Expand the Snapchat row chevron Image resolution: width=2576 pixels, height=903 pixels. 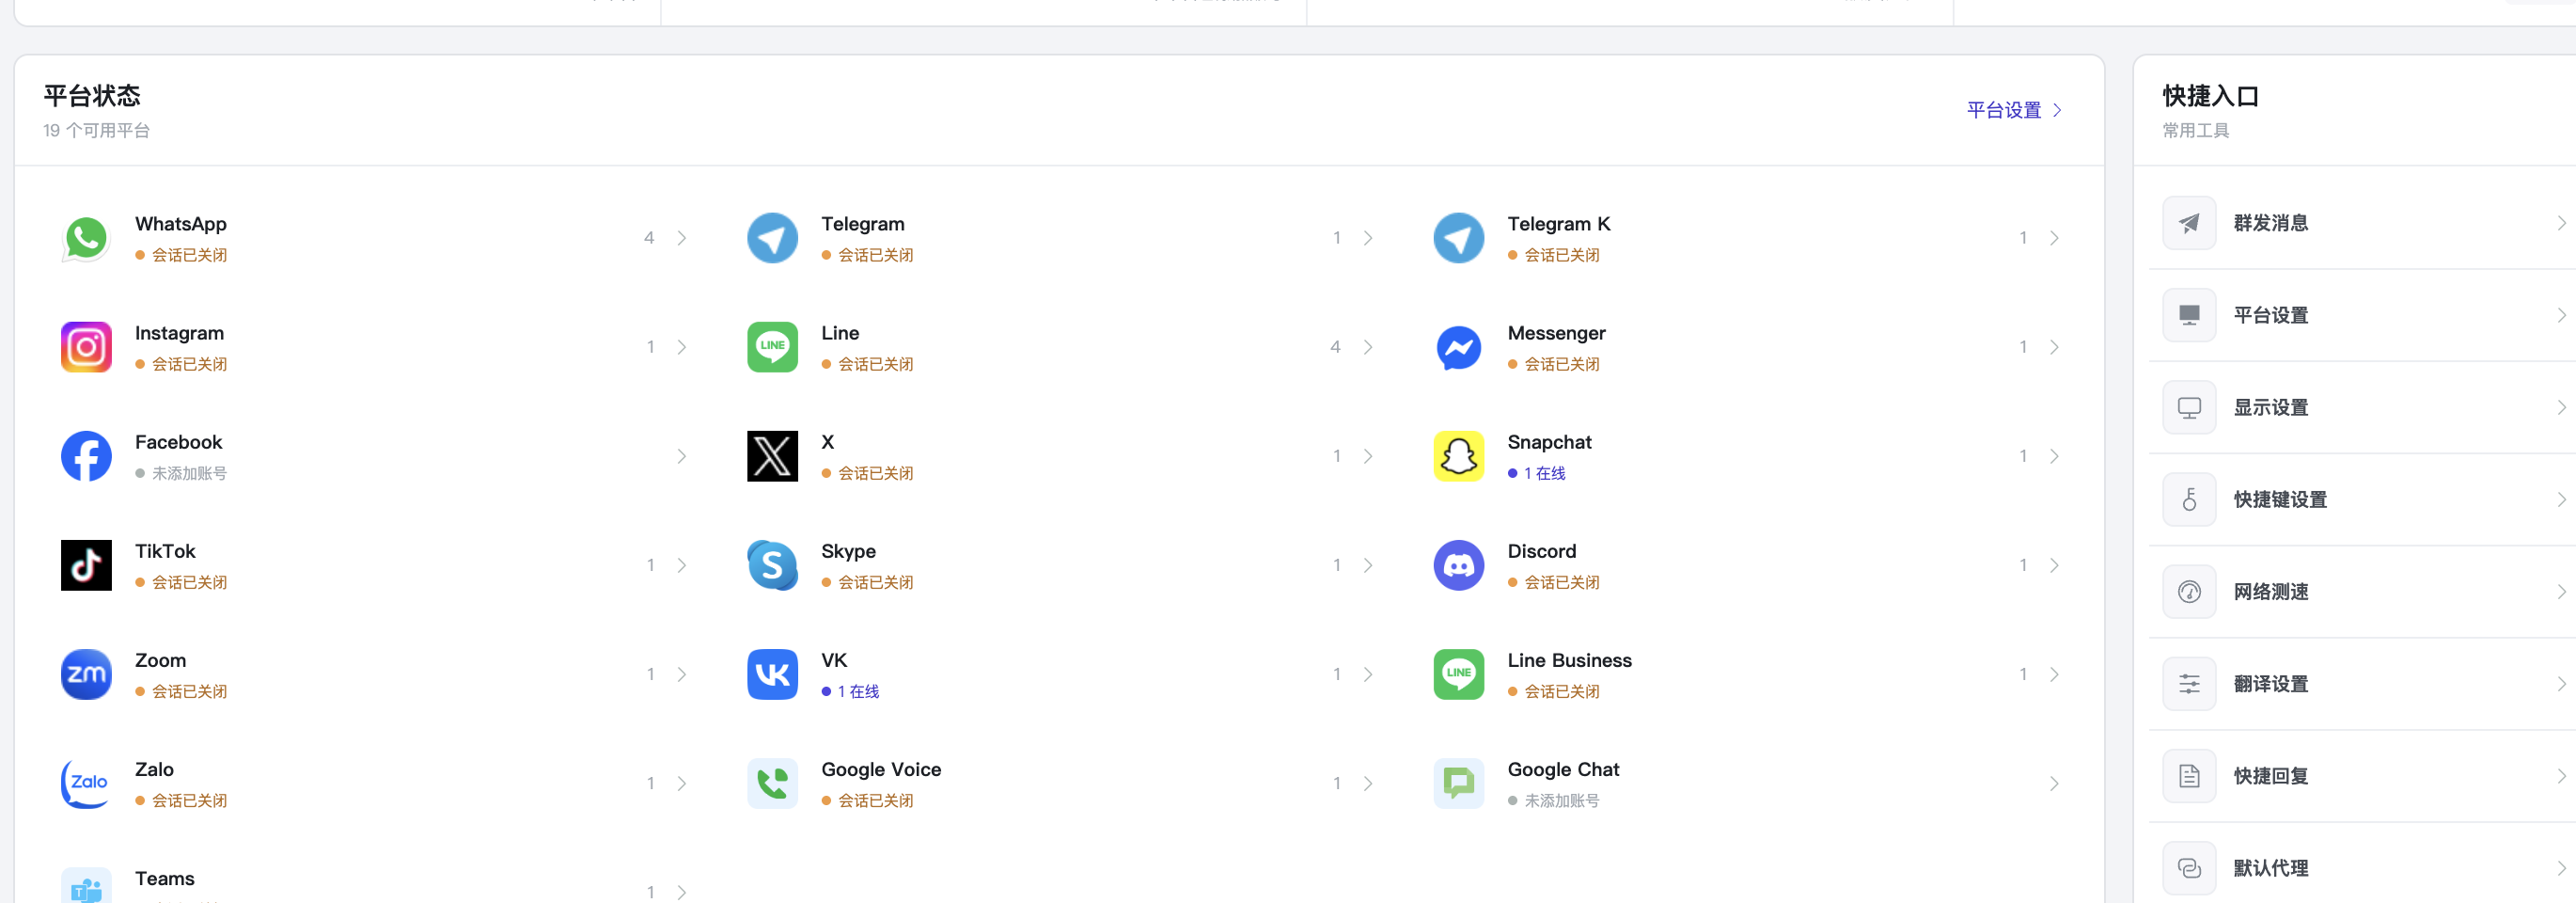click(2054, 456)
